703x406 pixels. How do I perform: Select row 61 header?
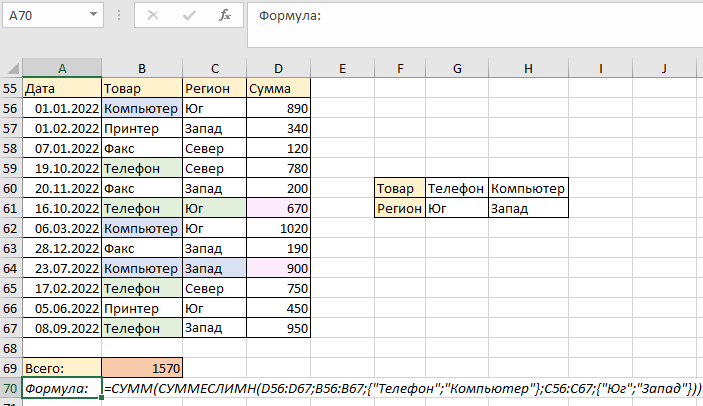pyautogui.click(x=11, y=208)
